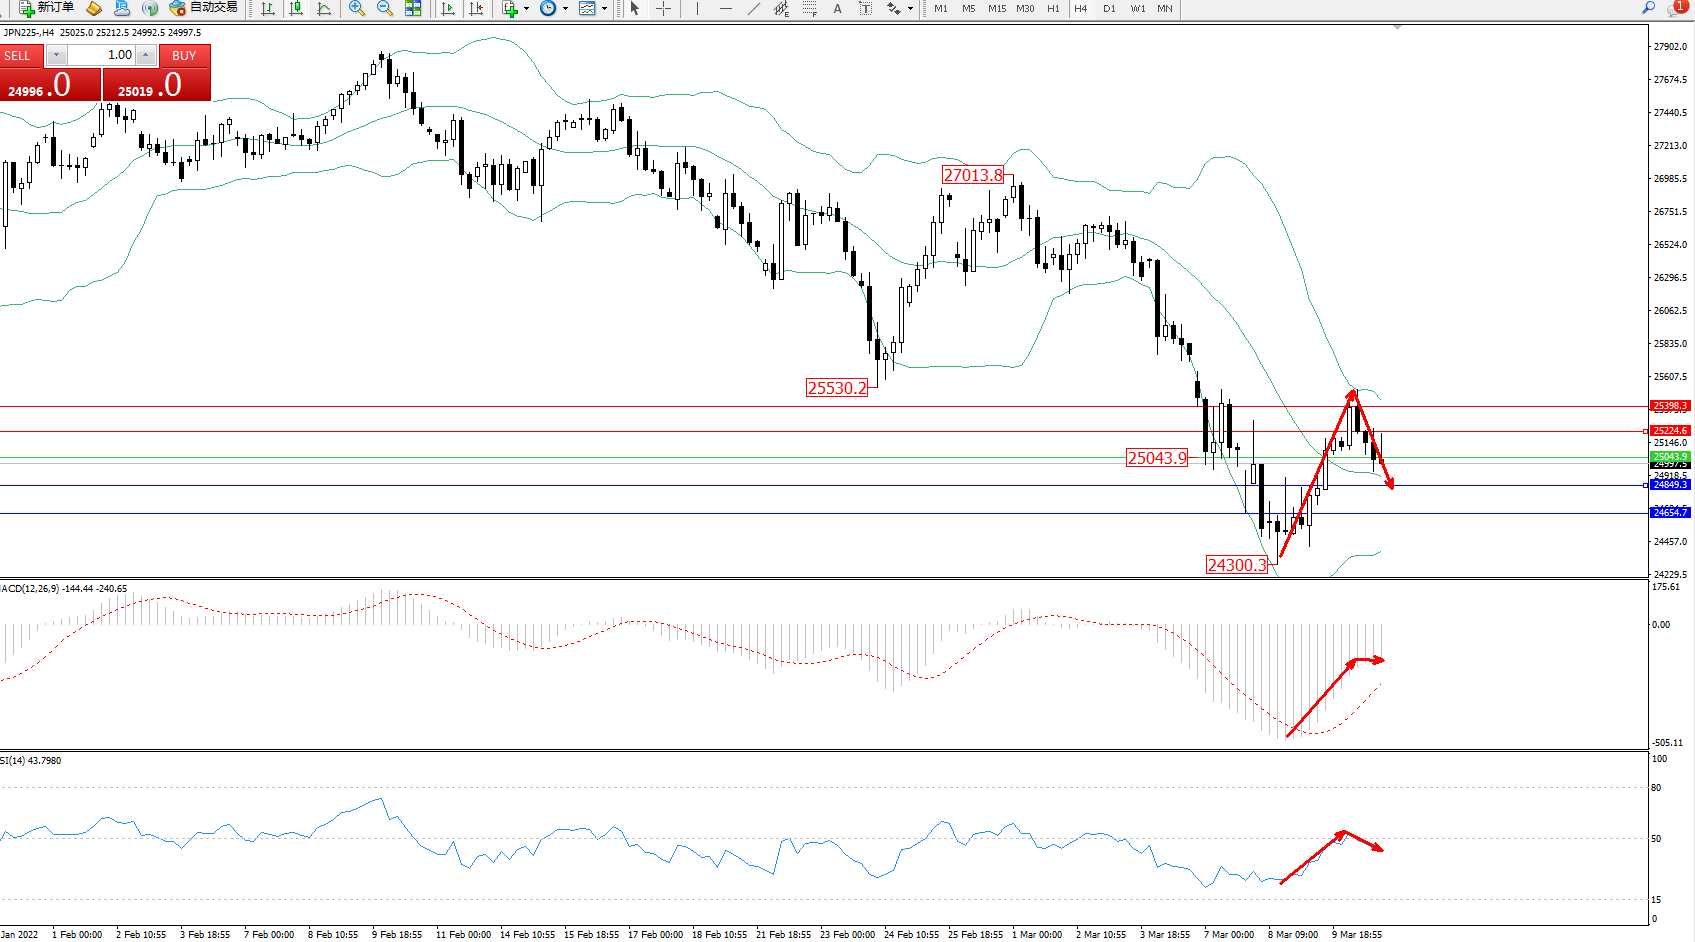This screenshot has width=1695, height=942.
Task: Select the Crosshair tool
Action: click(x=663, y=8)
